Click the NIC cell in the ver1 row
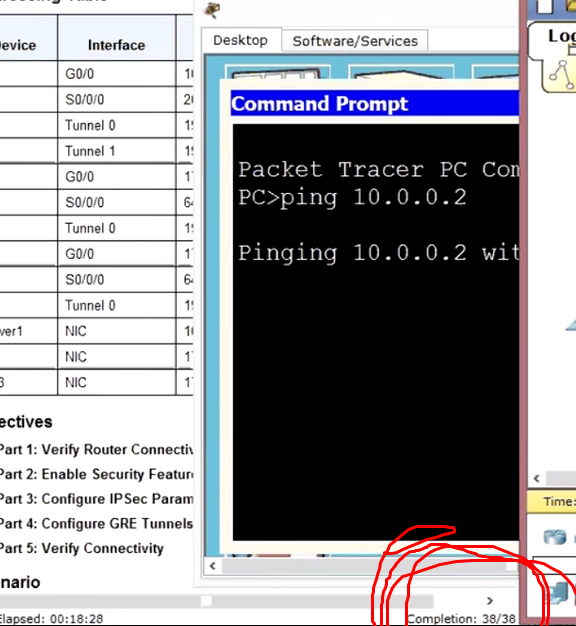Image resolution: width=576 pixels, height=626 pixels. [117, 331]
